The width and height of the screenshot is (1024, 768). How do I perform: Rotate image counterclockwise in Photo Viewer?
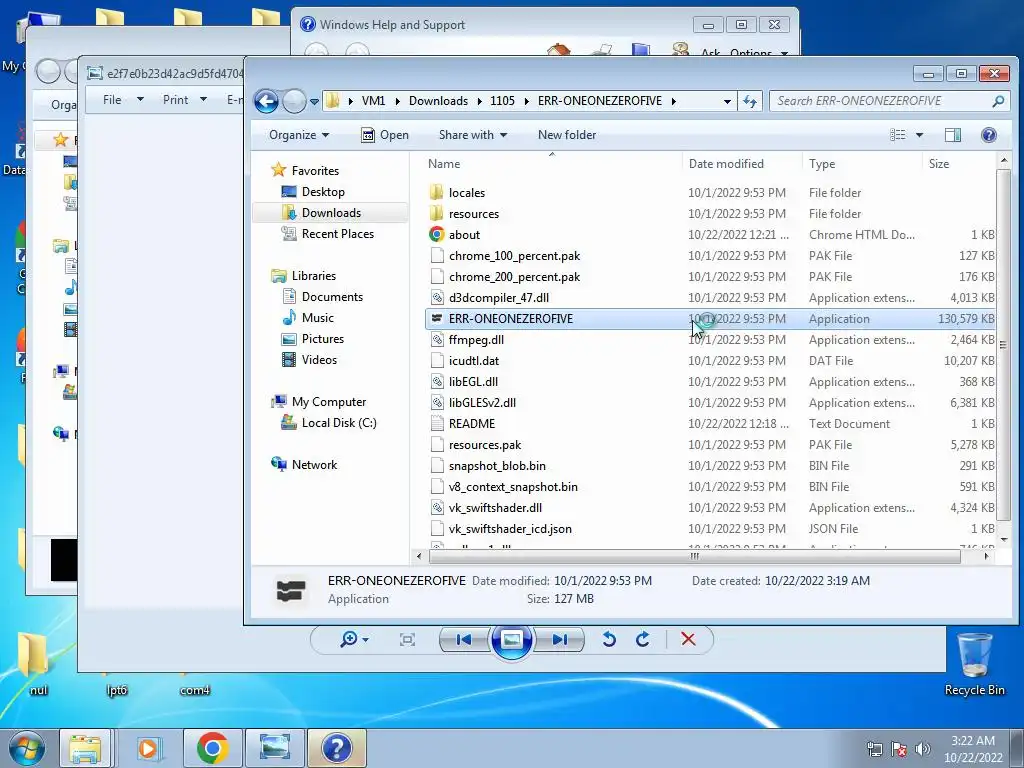pyautogui.click(x=609, y=639)
